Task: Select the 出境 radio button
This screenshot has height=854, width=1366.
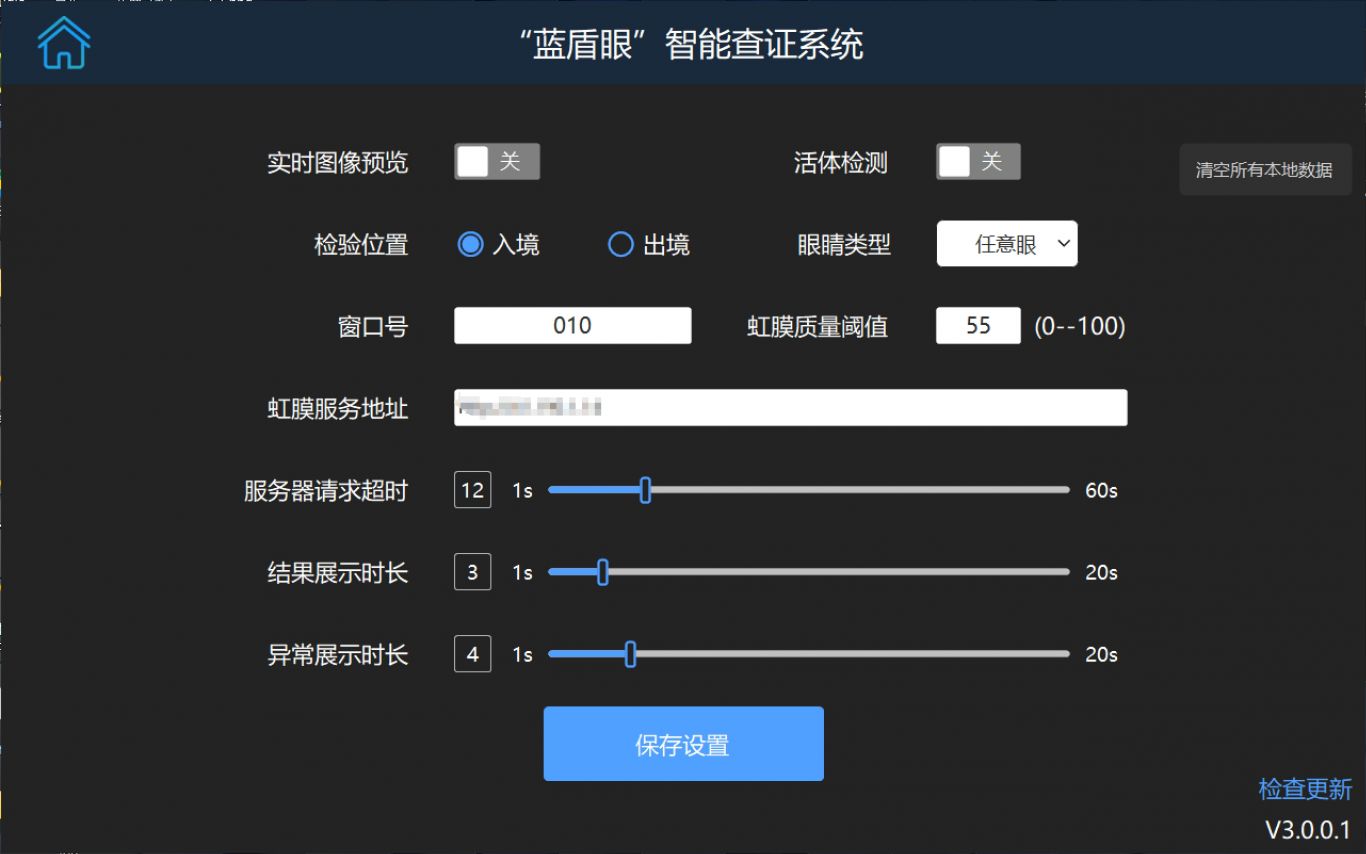Action: point(621,244)
